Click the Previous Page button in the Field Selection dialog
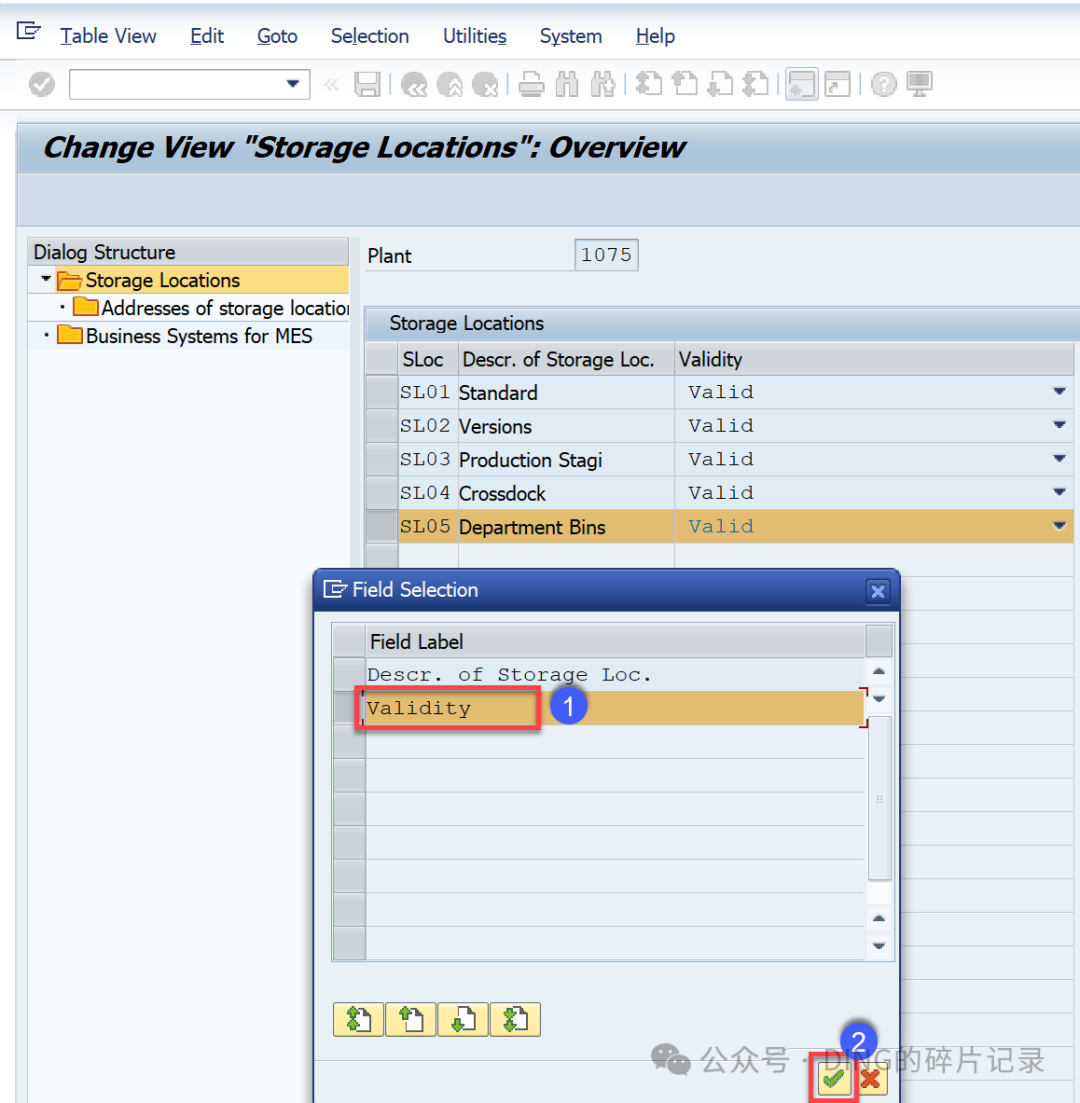1080x1103 pixels. pos(411,1019)
